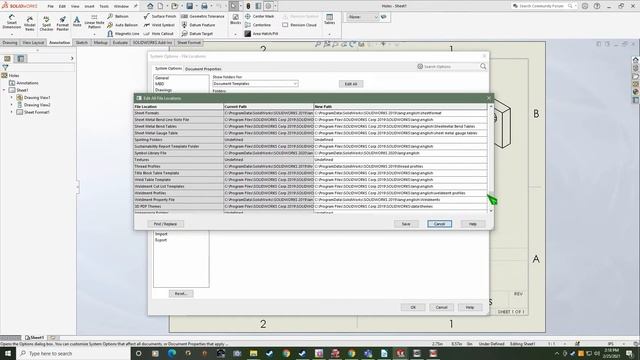
Task: Click the Save icon in top toolbar
Action: [x=189, y=6]
